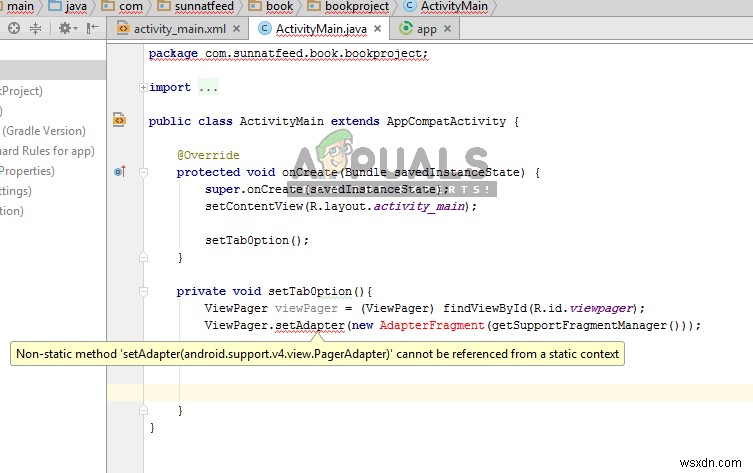
Task: Click setTabOption() call inside onCreate
Action: [257, 240]
